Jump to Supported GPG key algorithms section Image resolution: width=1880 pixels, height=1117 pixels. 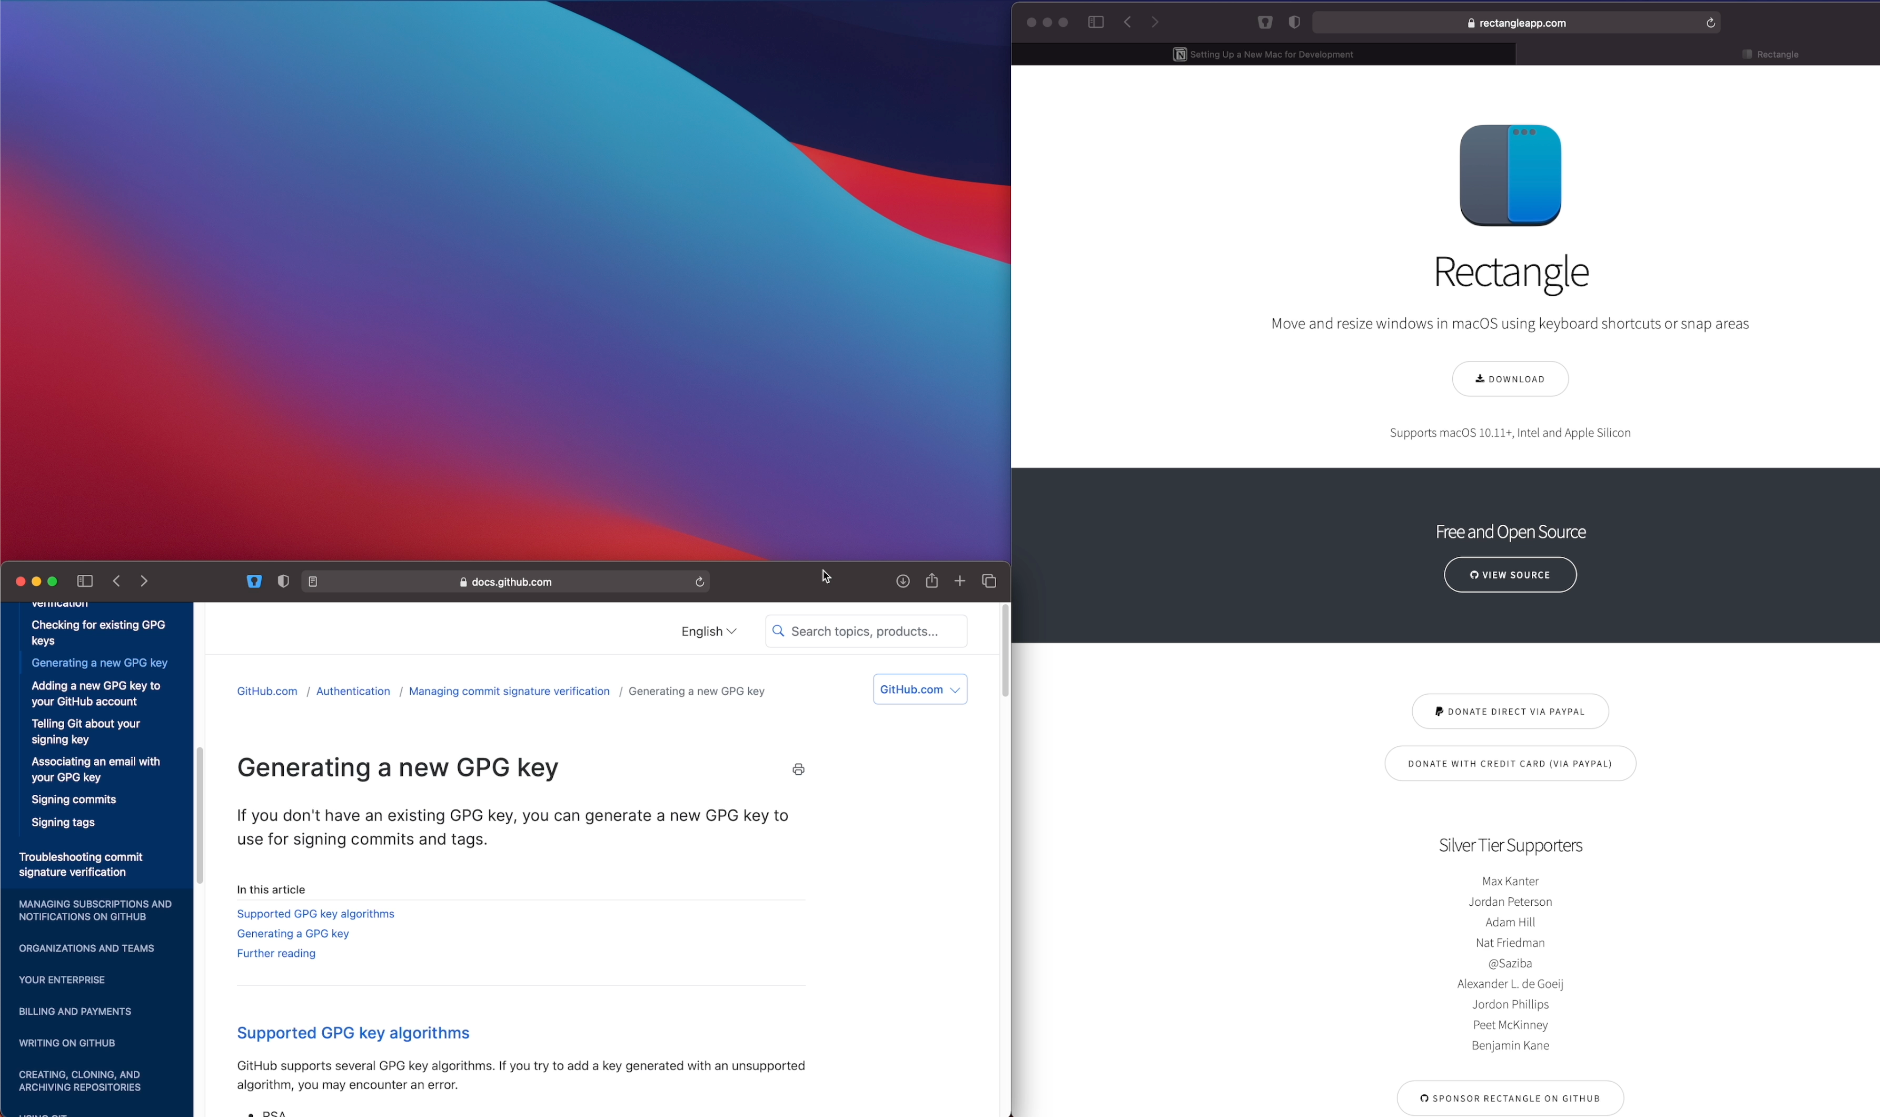(316, 914)
